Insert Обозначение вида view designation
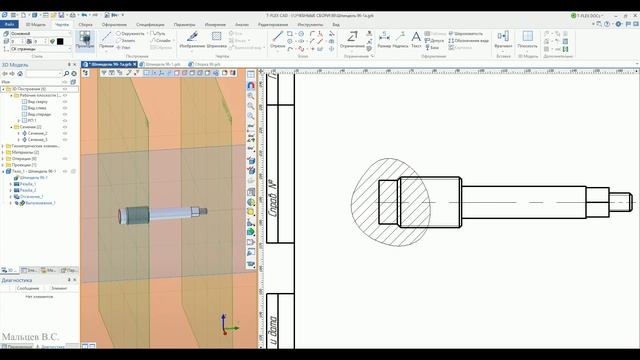 click(469, 40)
